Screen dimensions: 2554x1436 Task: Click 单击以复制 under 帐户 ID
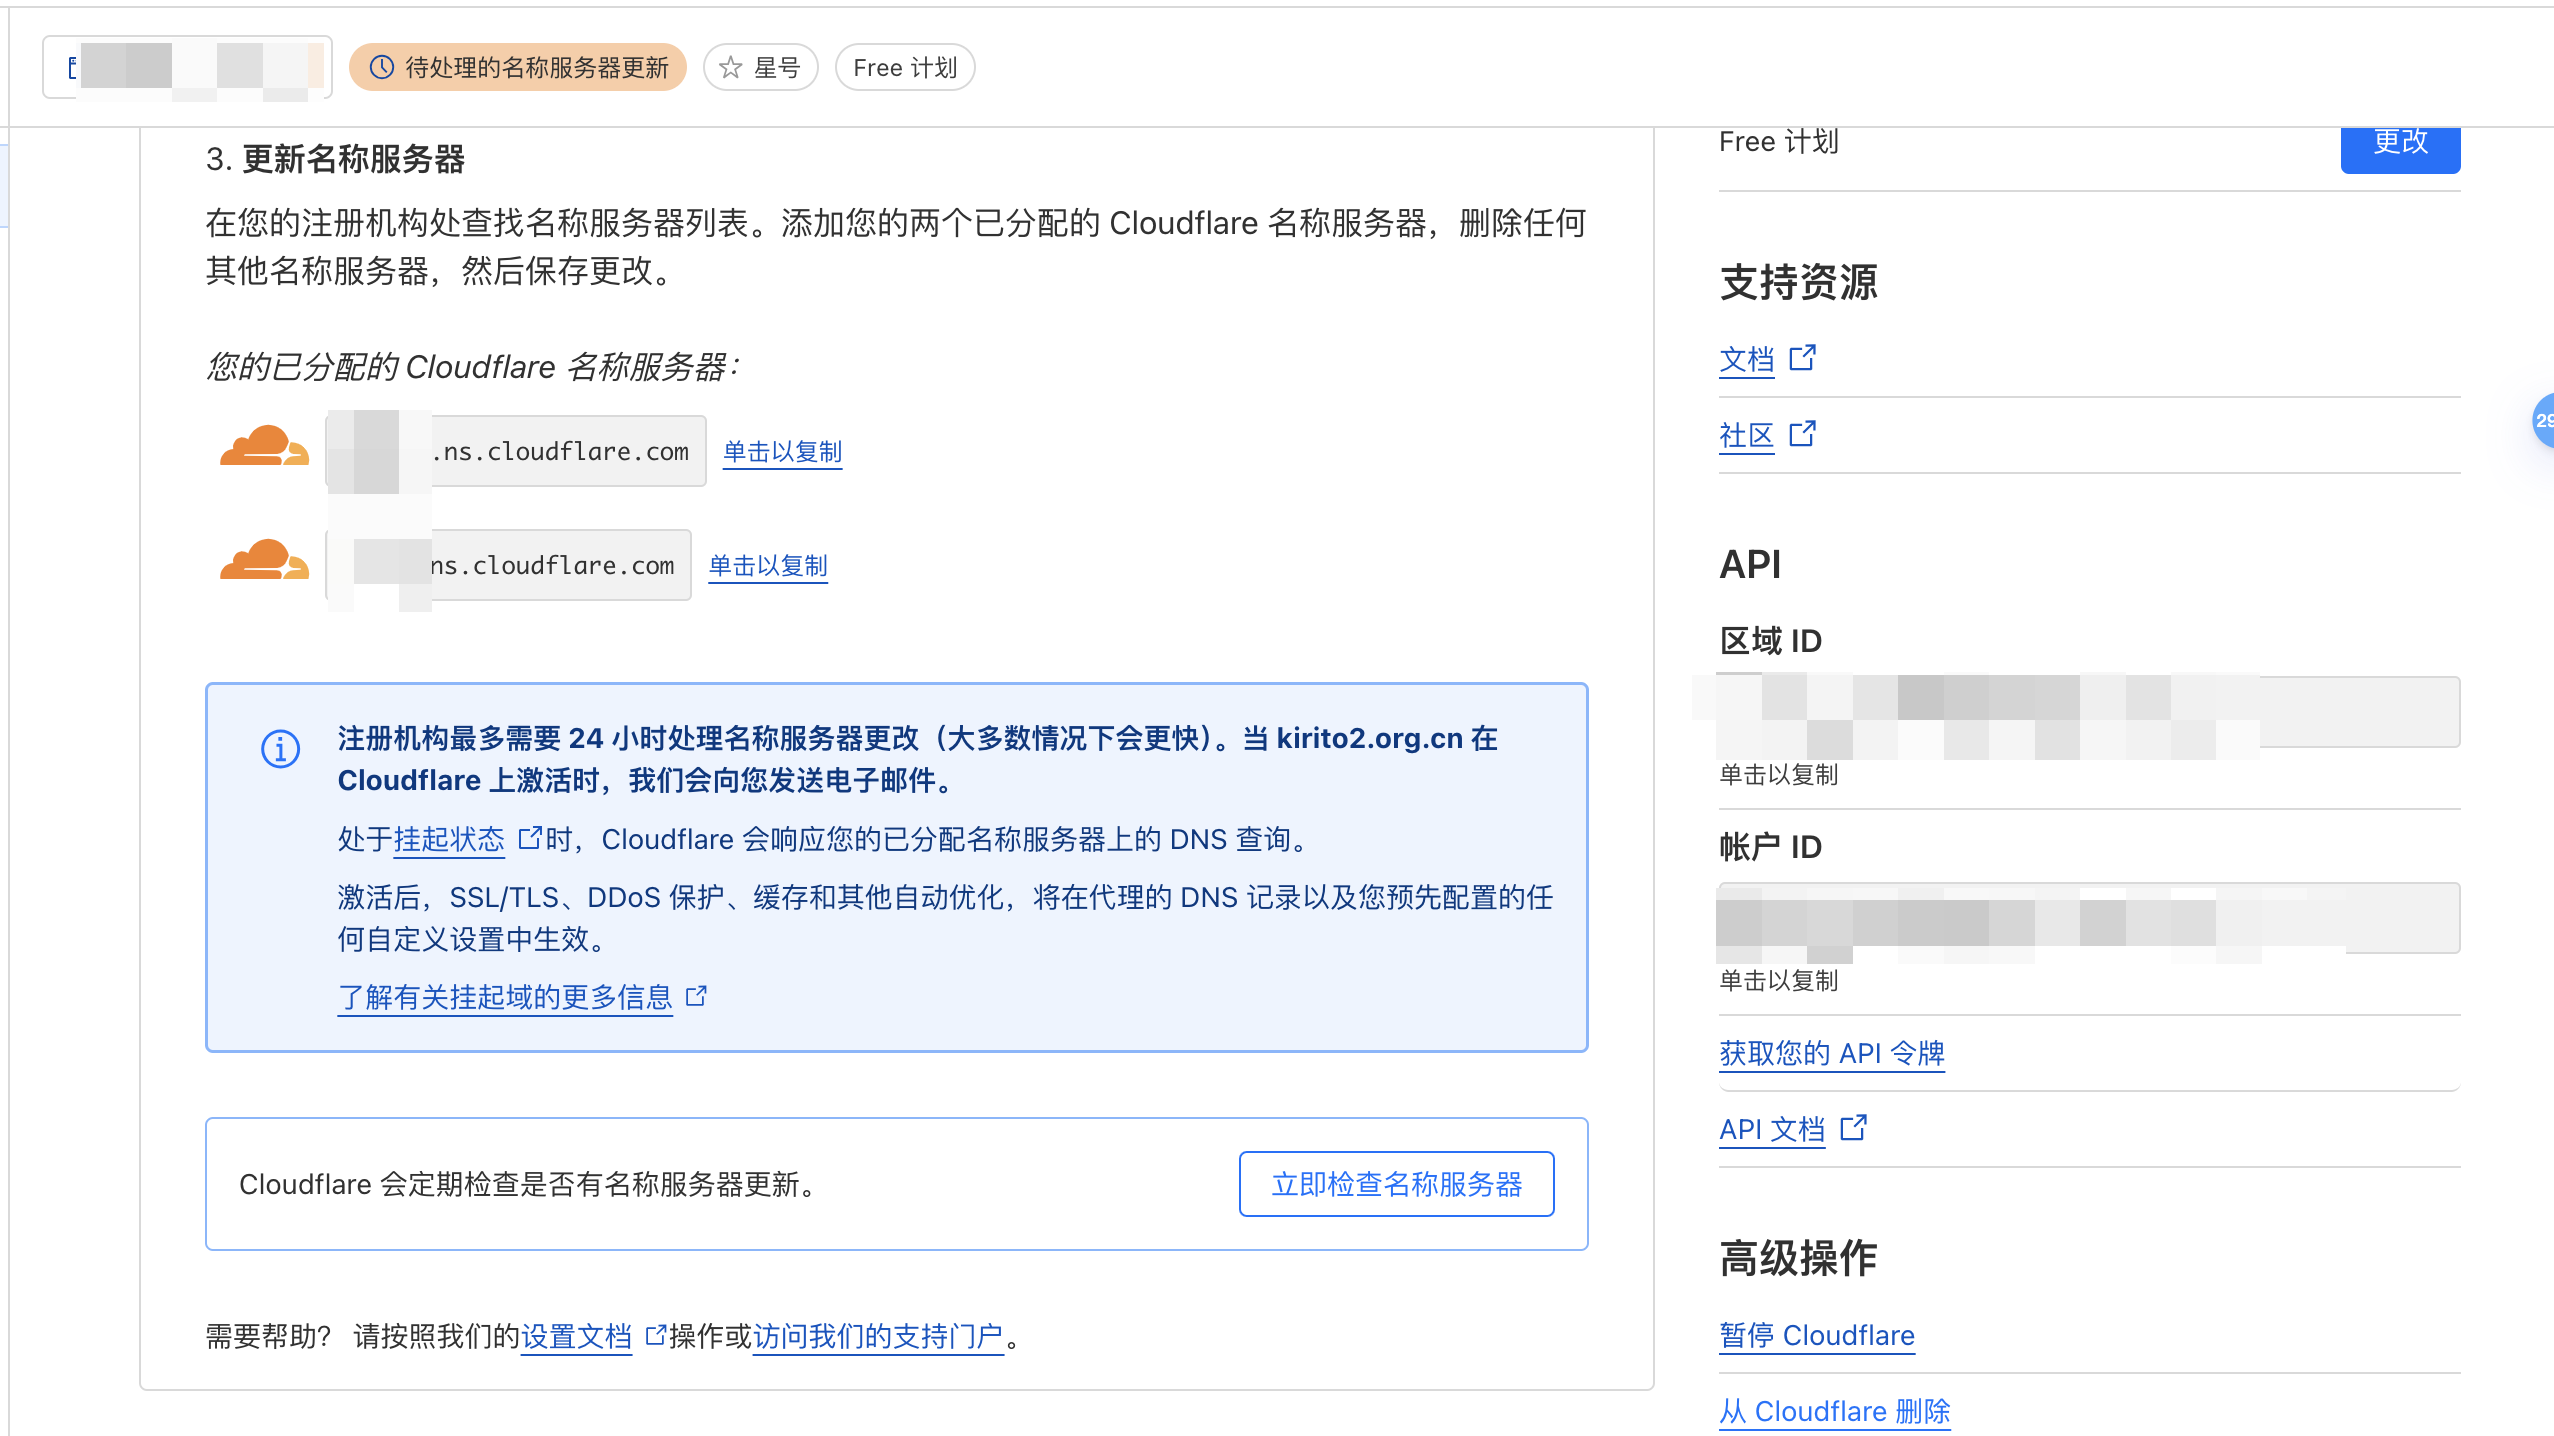pyautogui.click(x=1778, y=981)
